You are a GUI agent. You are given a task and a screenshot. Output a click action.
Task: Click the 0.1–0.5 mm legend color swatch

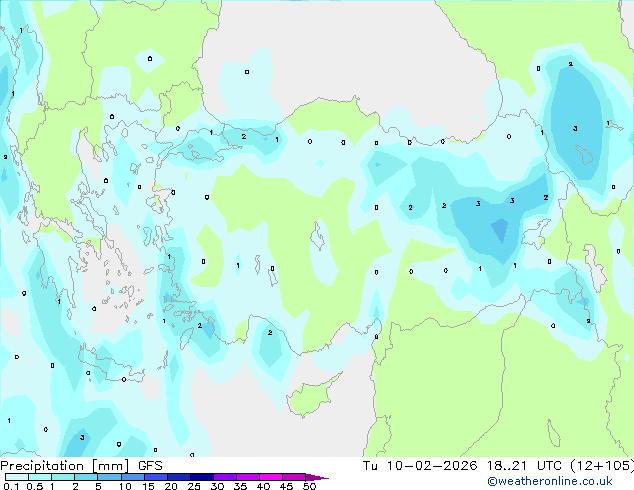point(17,477)
